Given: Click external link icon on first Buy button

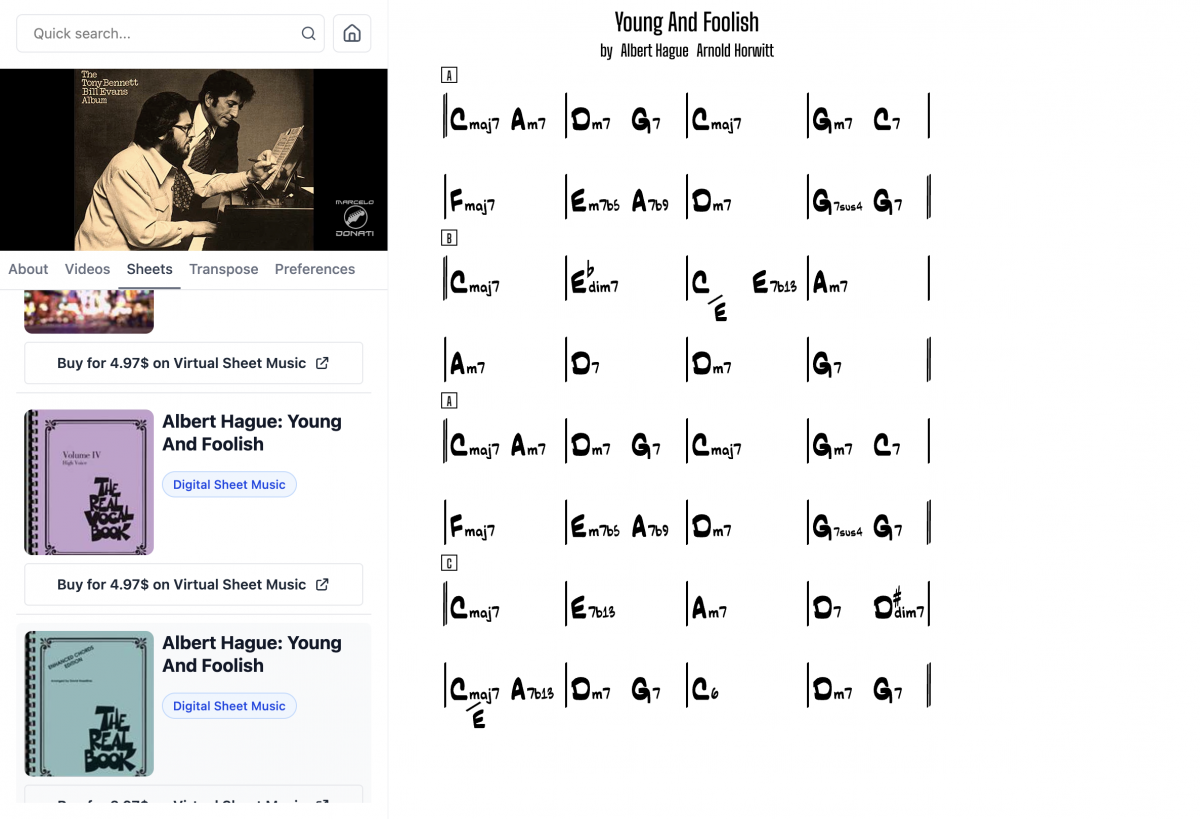Looking at the screenshot, I should pyautogui.click(x=322, y=363).
